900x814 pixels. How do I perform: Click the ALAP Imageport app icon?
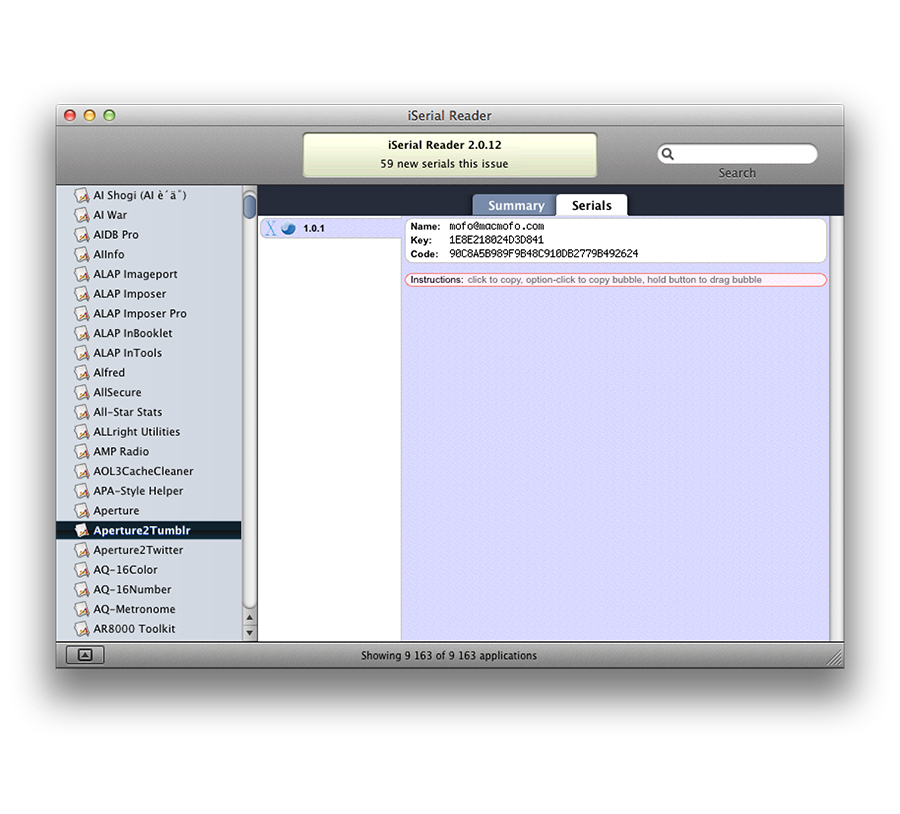pyautogui.click(x=82, y=274)
